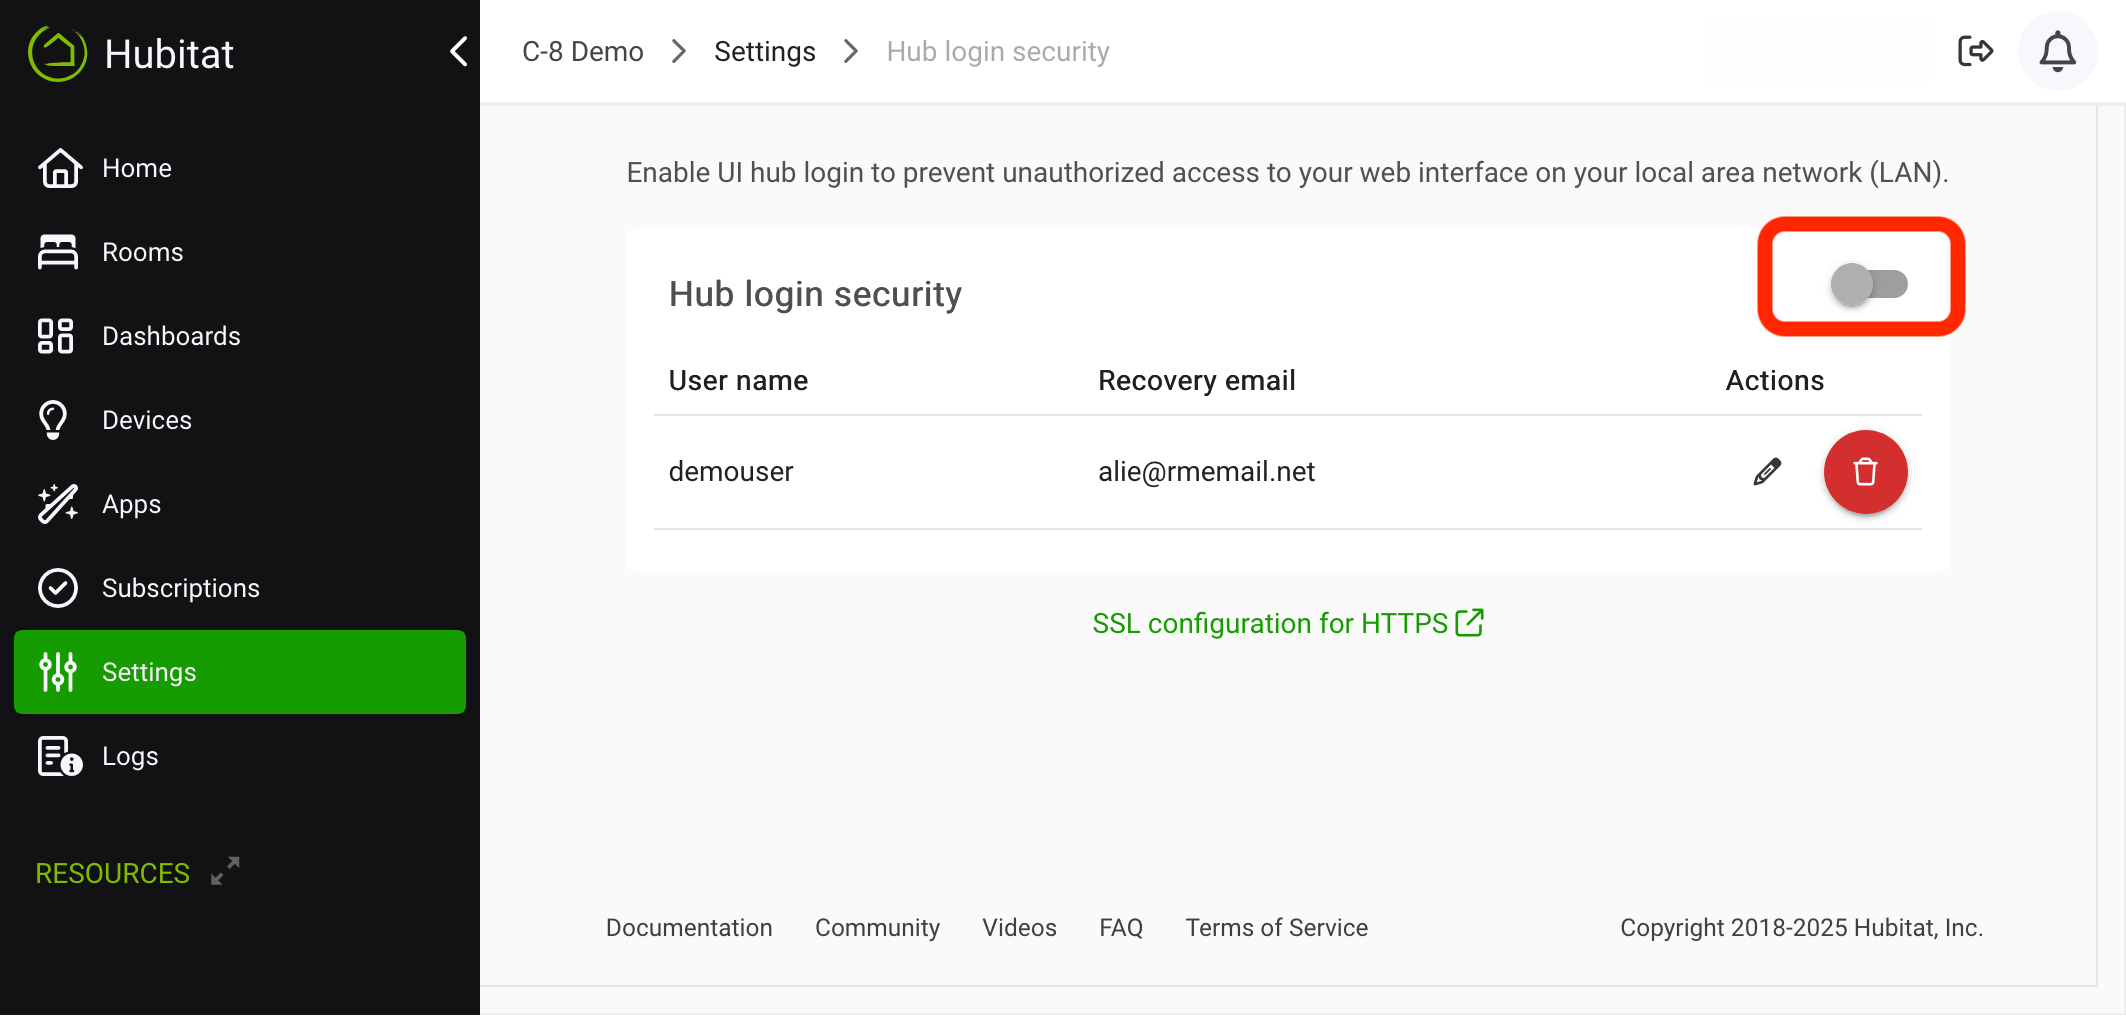Image resolution: width=2126 pixels, height=1016 pixels.
Task: Go to C-8 Demo via breadcrumb
Action: pyautogui.click(x=581, y=50)
